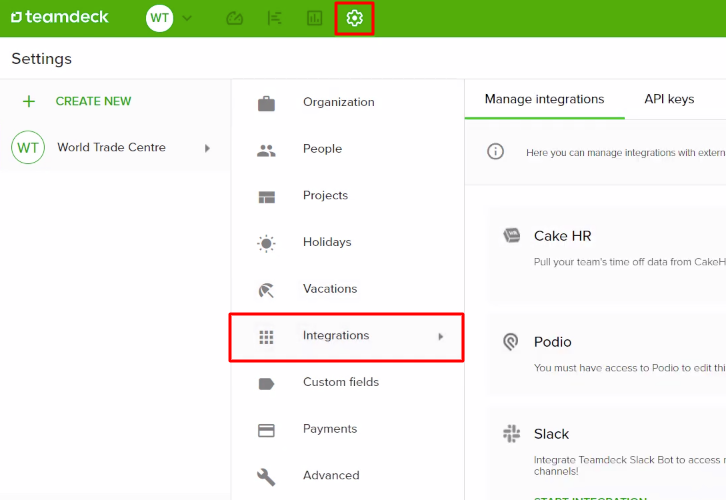Open the timeline schedule icon
726x500 pixels.
pos(275,19)
